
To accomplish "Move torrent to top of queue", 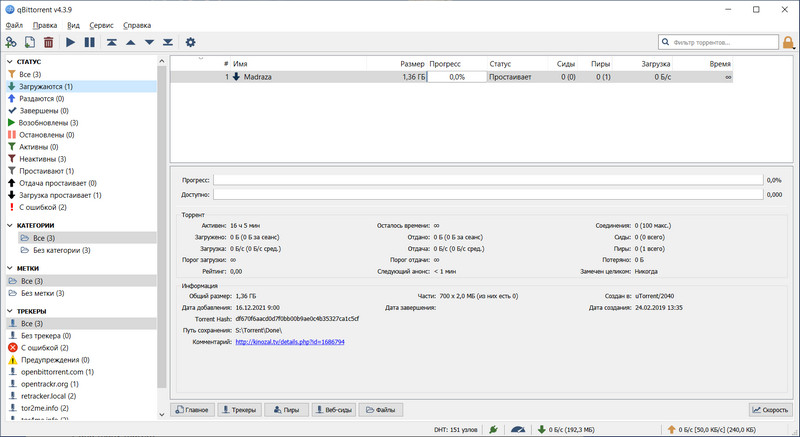I will [112, 42].
